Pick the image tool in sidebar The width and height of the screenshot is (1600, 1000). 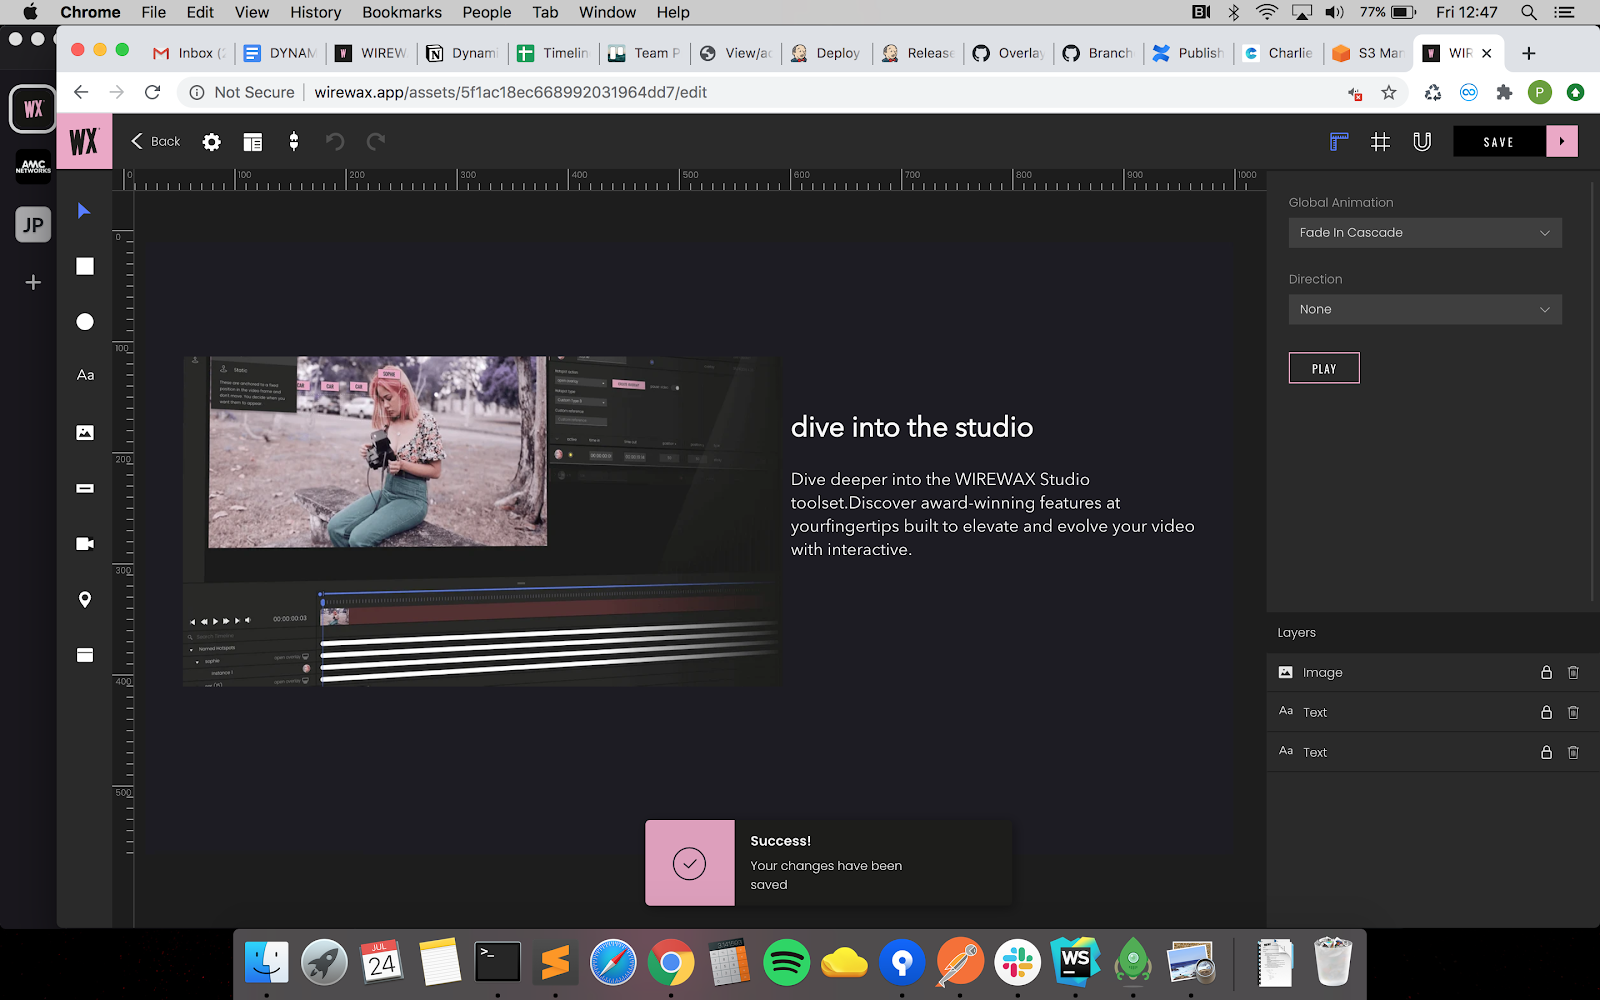pyautogui.click(x=85, y=432)
